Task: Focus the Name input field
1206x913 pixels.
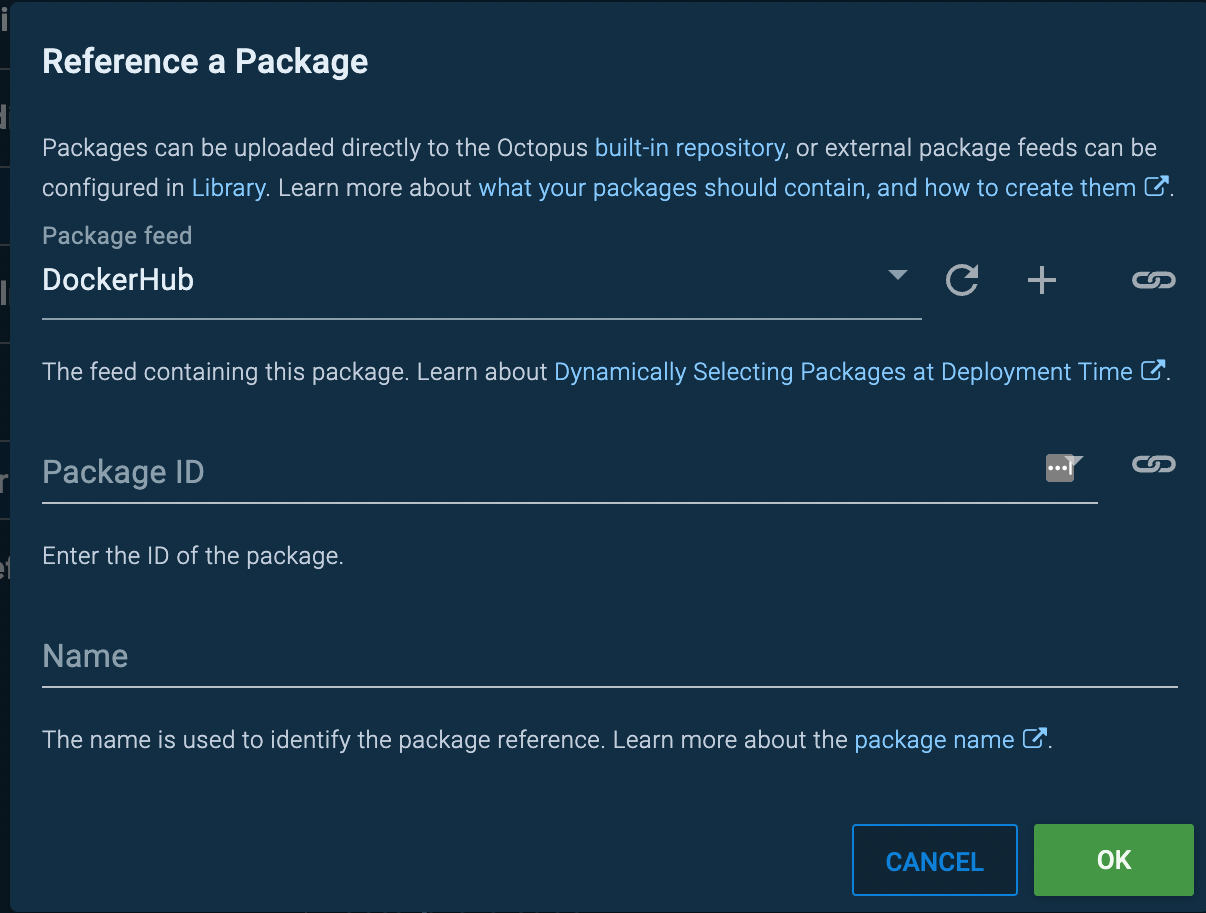Action: [610, 656]
